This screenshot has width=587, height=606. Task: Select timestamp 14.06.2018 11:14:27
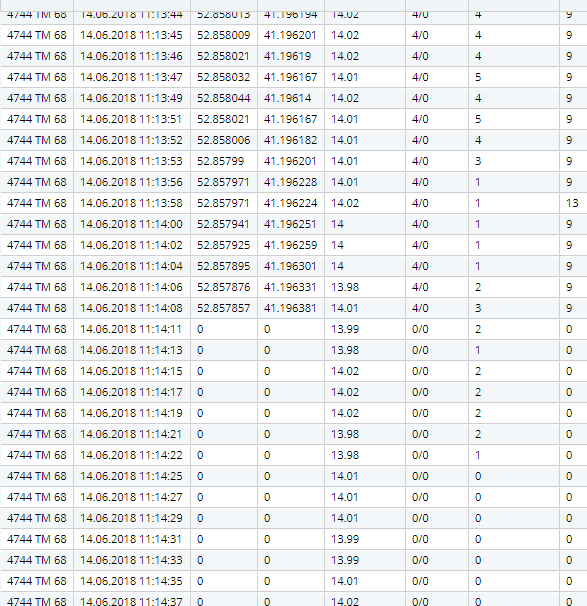click(131, 497)
